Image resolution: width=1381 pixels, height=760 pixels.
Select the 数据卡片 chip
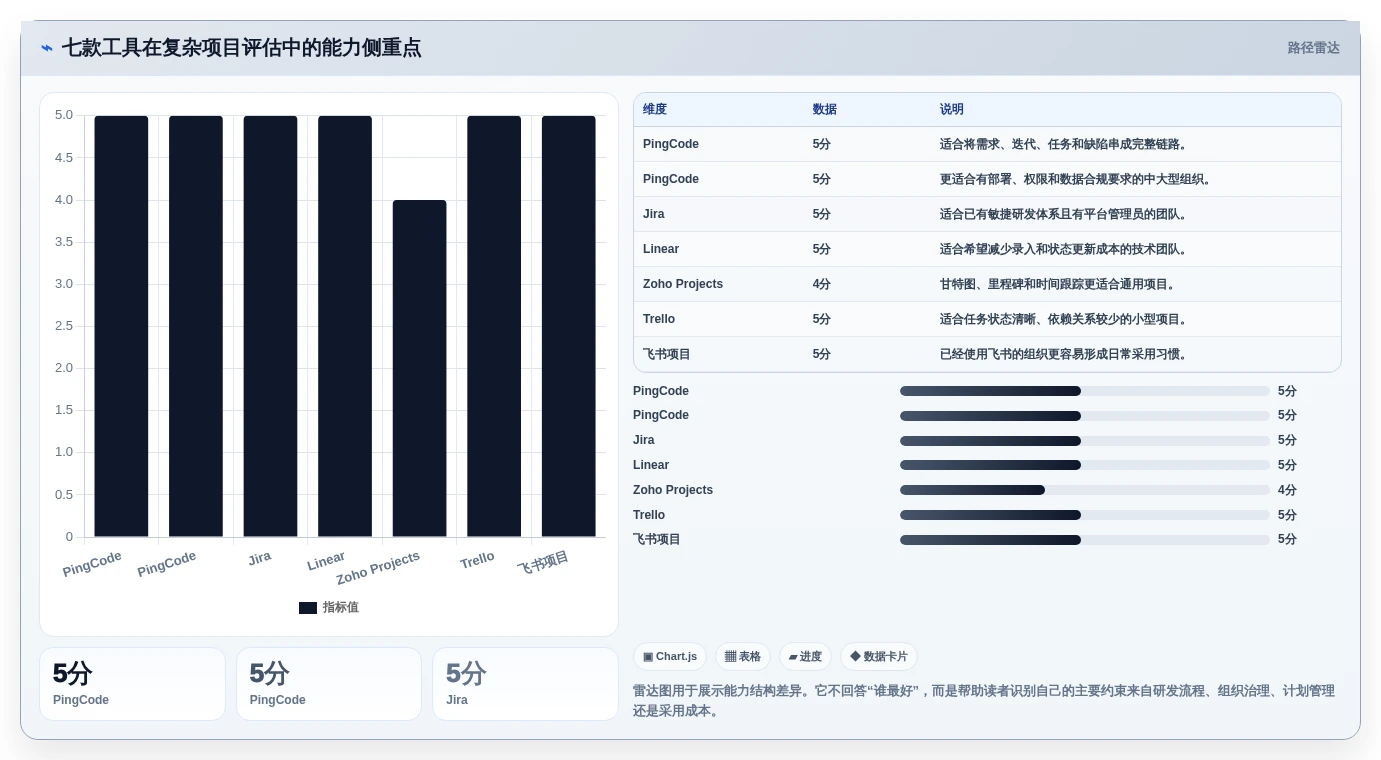879,657
